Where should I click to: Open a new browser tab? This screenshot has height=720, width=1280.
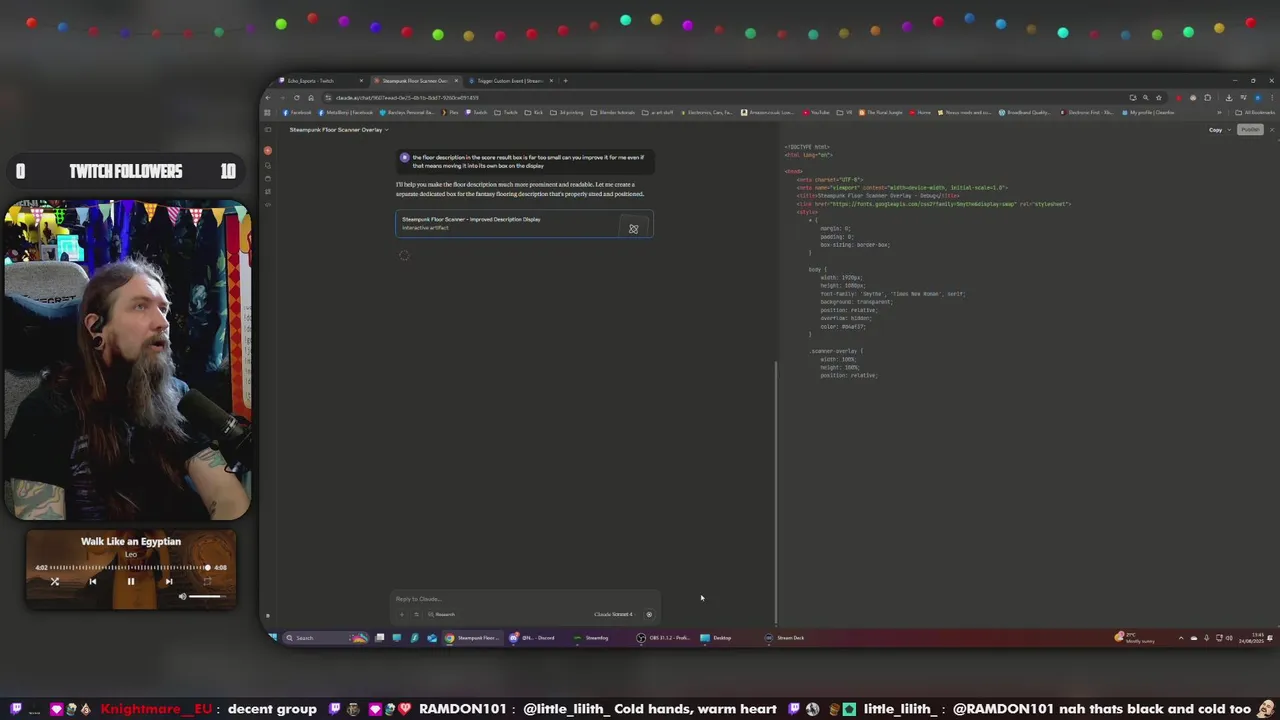(565, 81)
